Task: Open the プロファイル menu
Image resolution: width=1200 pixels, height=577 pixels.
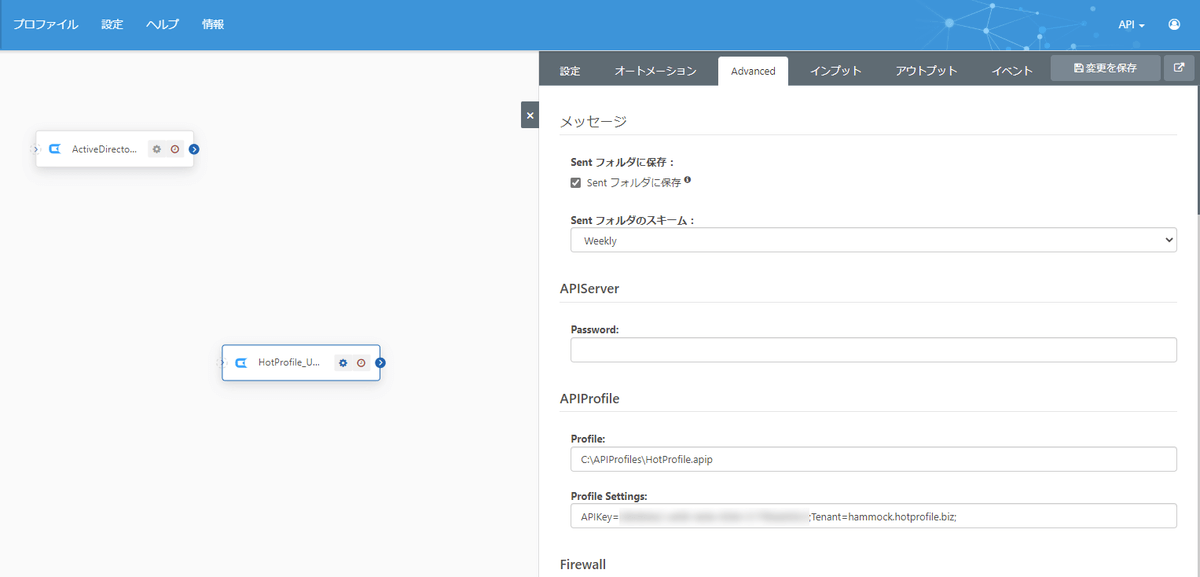Action: pyautogui.click(x=46, y=24)
